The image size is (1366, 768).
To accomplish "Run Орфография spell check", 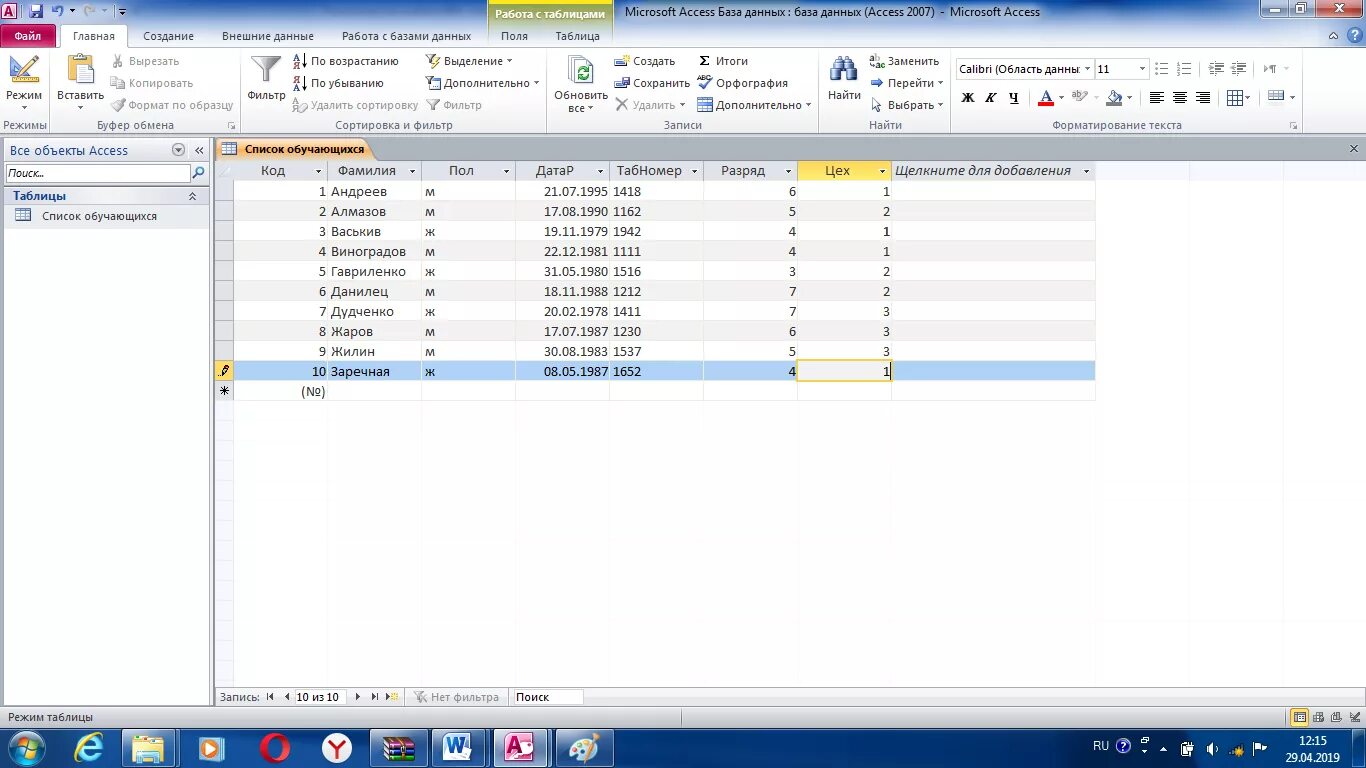I will click(x=743, y=83).
